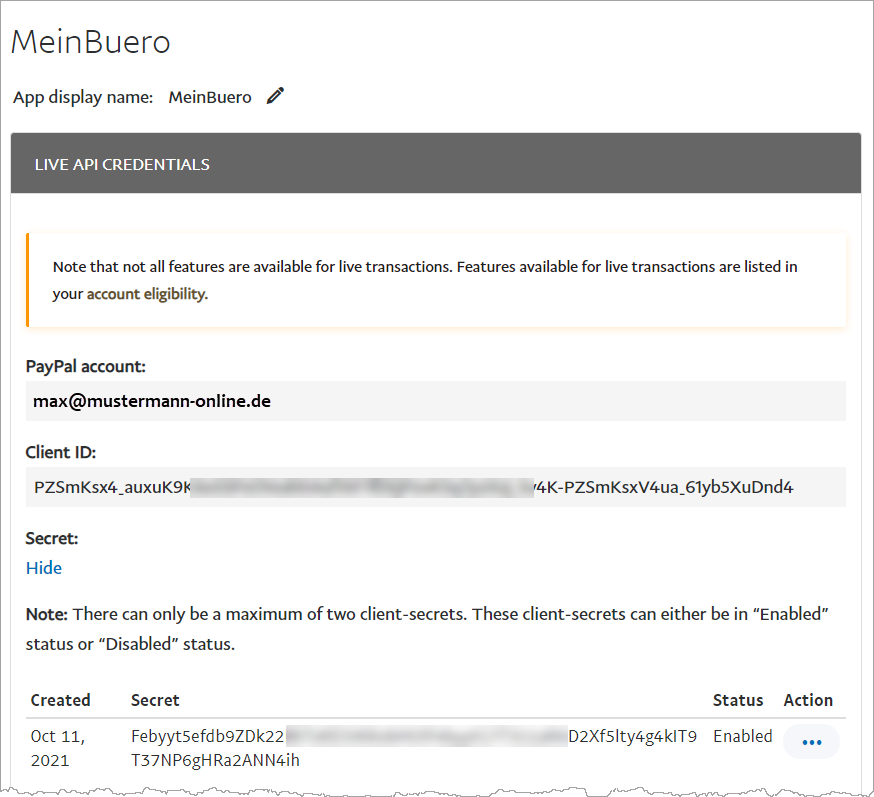Click the PayPal account email field

click(435, 401)
